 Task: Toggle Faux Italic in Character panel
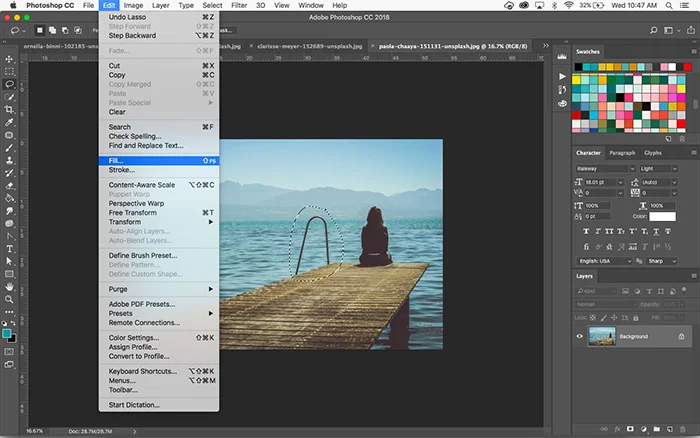[x=598, y=231]
